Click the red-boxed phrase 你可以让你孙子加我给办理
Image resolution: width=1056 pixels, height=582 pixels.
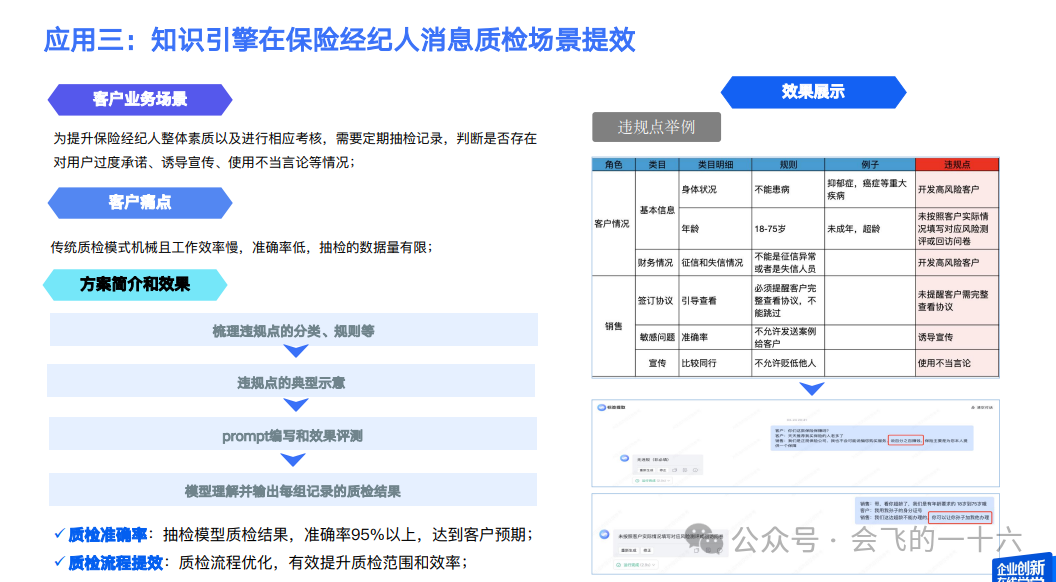[x=960, y=517]
